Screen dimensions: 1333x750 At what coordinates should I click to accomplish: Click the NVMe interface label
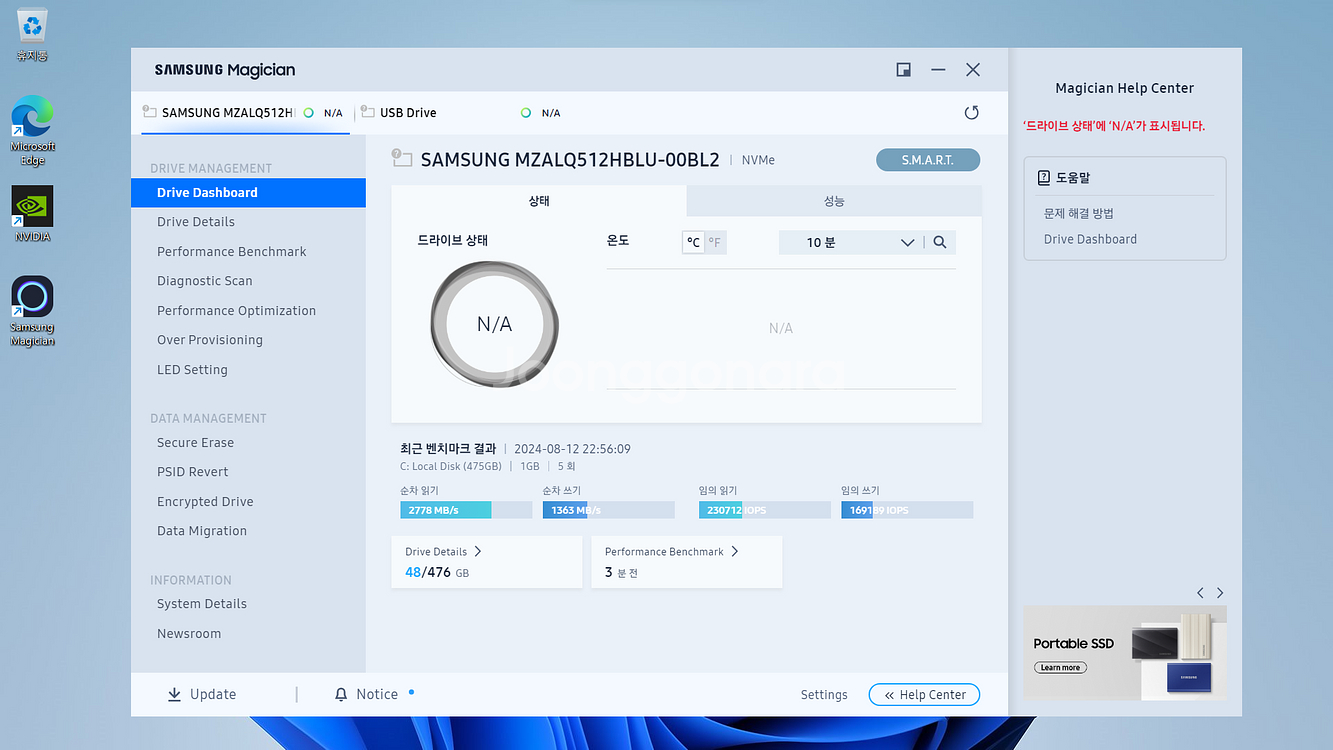(758, 160)
